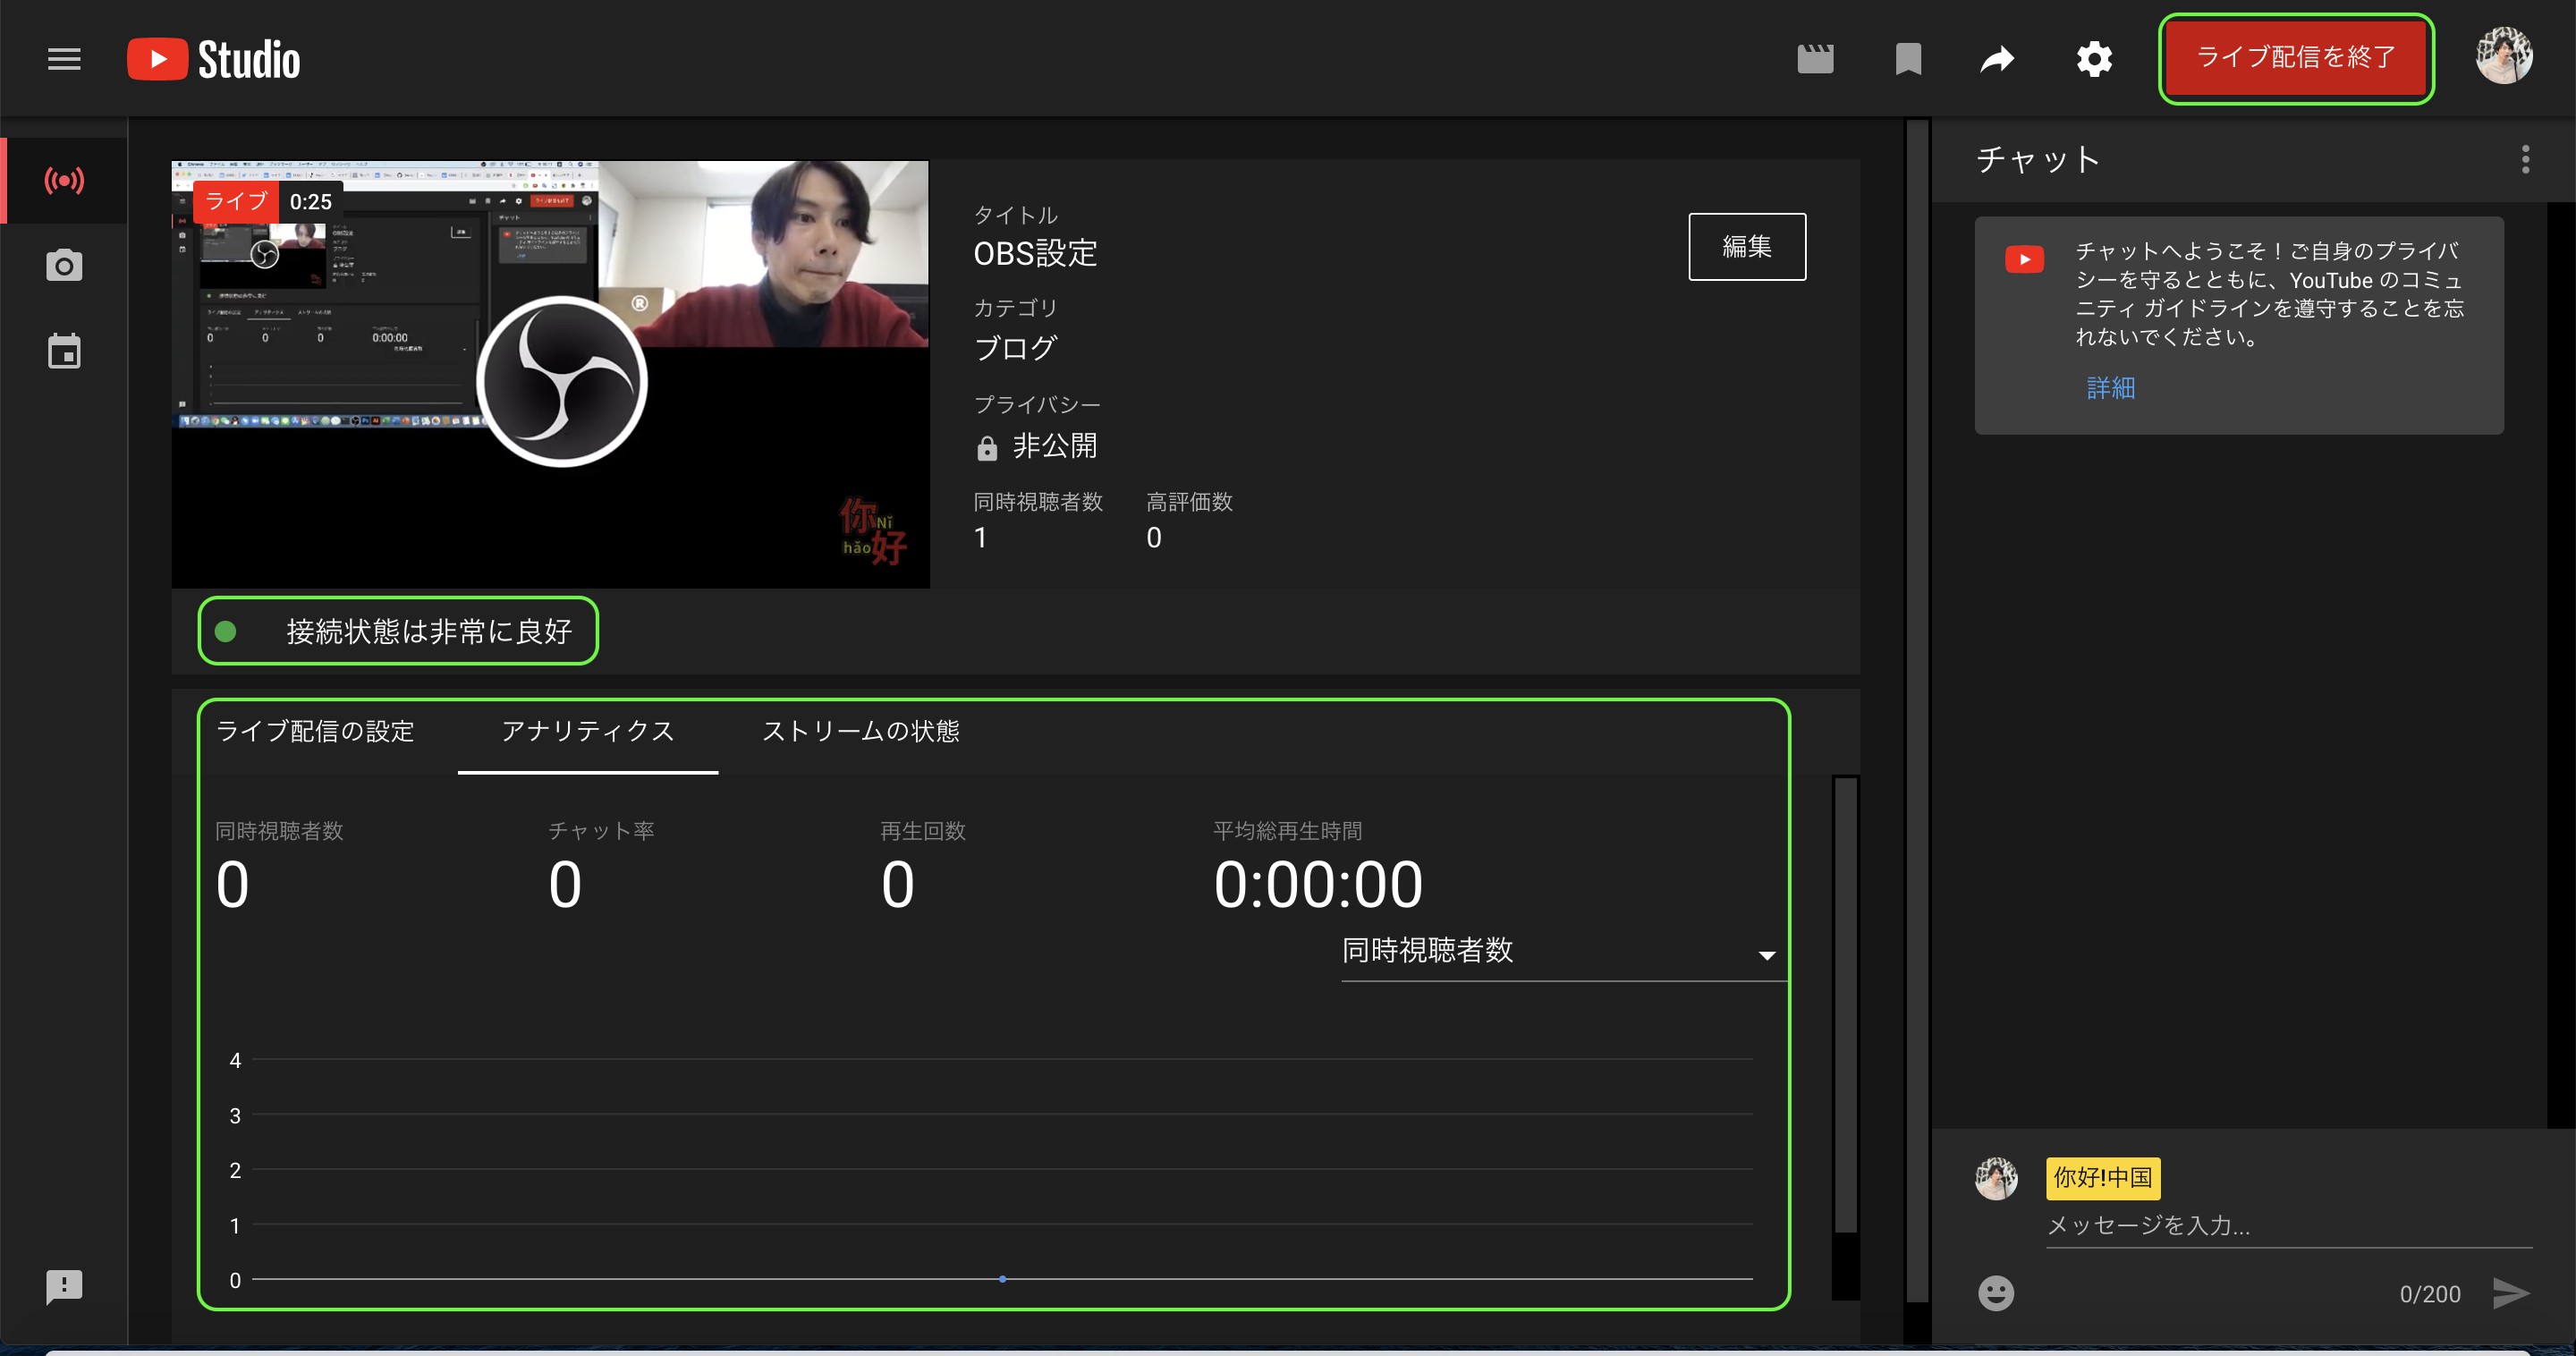Click the privacy lock icon
This screenshot has height=1356, width=2576.
pos(986,447)
